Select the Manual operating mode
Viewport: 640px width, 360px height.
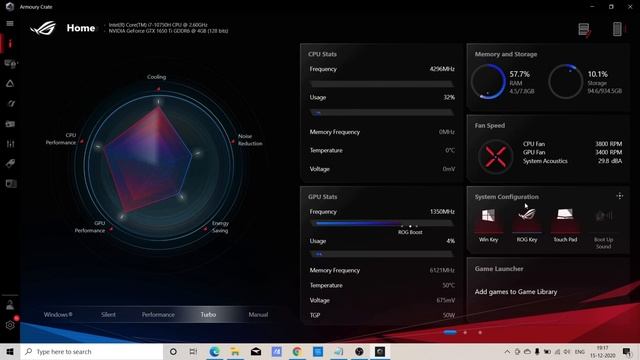click(258, 315)
